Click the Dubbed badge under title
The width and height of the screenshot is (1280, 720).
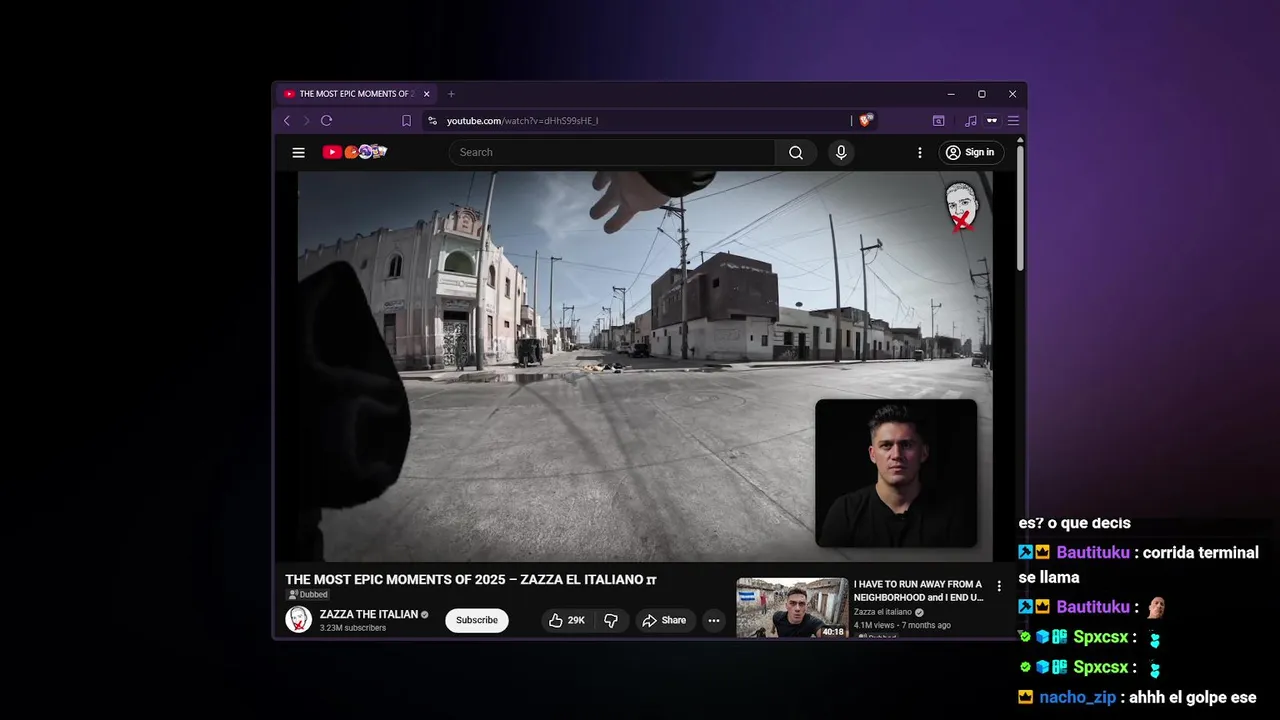(308, 594)
